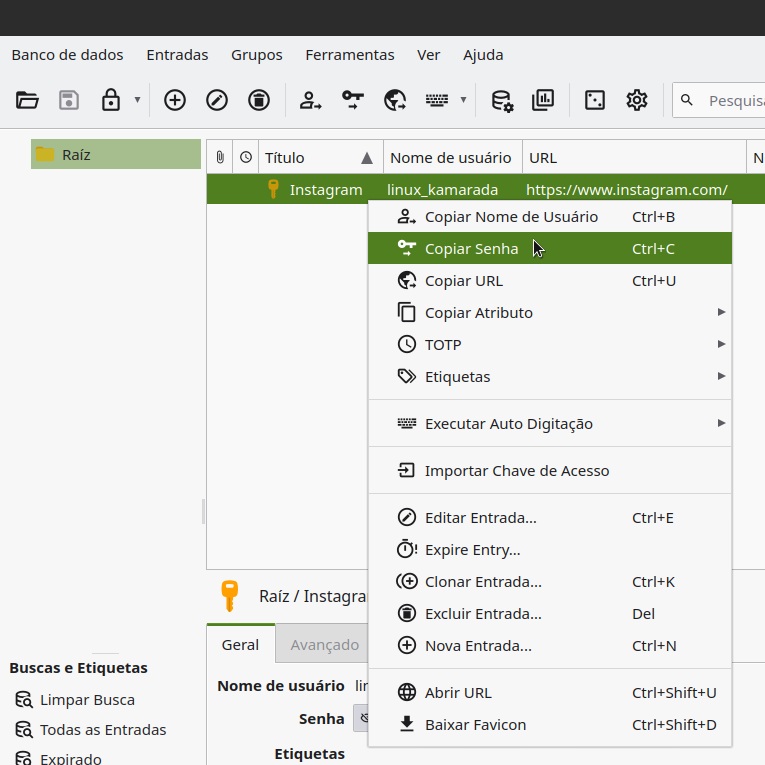Viewport: 765px width, 765px height.
Task: Copy password via toolbar key icon
Action: tap(353, 101)
